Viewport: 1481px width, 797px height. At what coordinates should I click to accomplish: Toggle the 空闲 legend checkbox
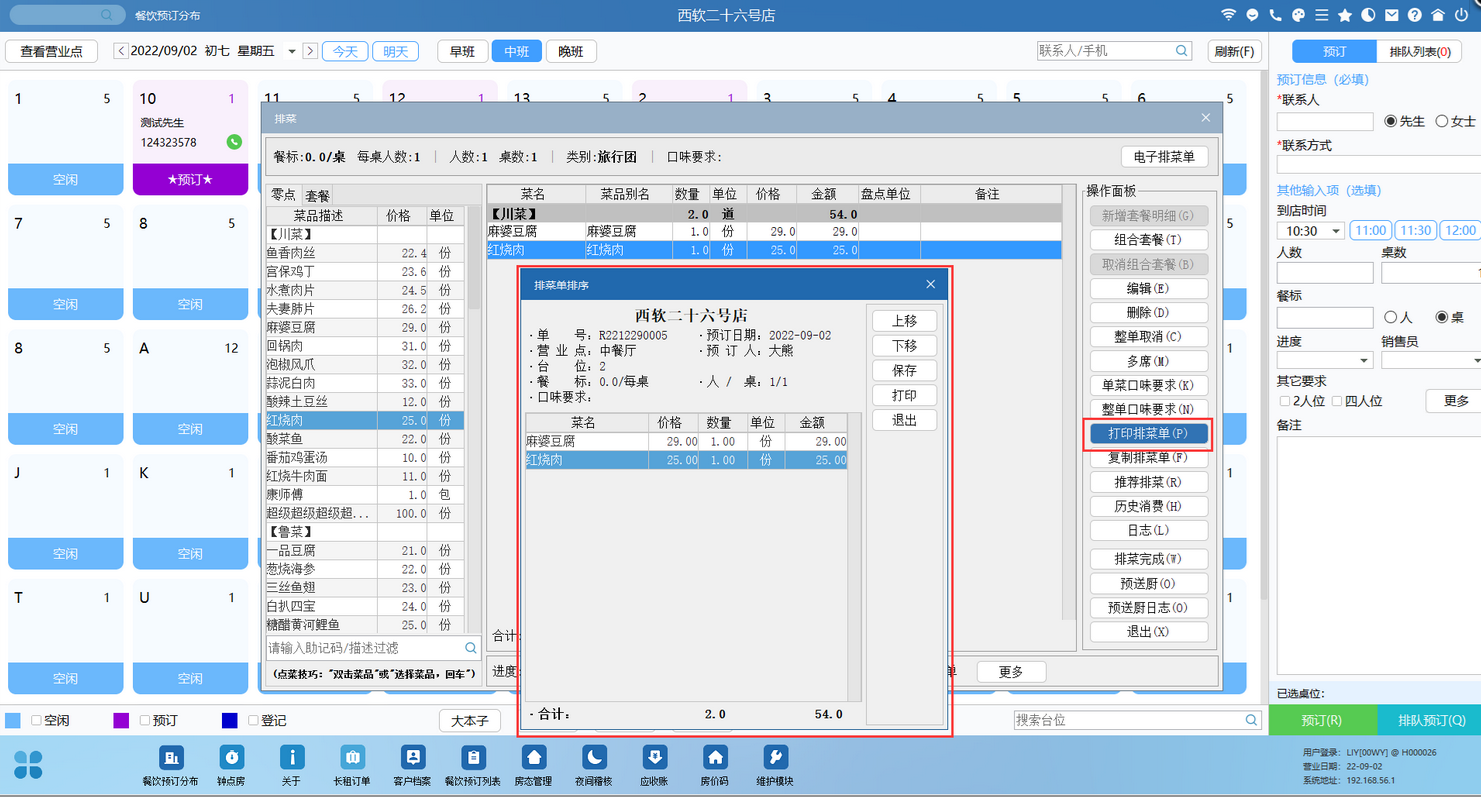pyautogui.click(x=36, y=720)
